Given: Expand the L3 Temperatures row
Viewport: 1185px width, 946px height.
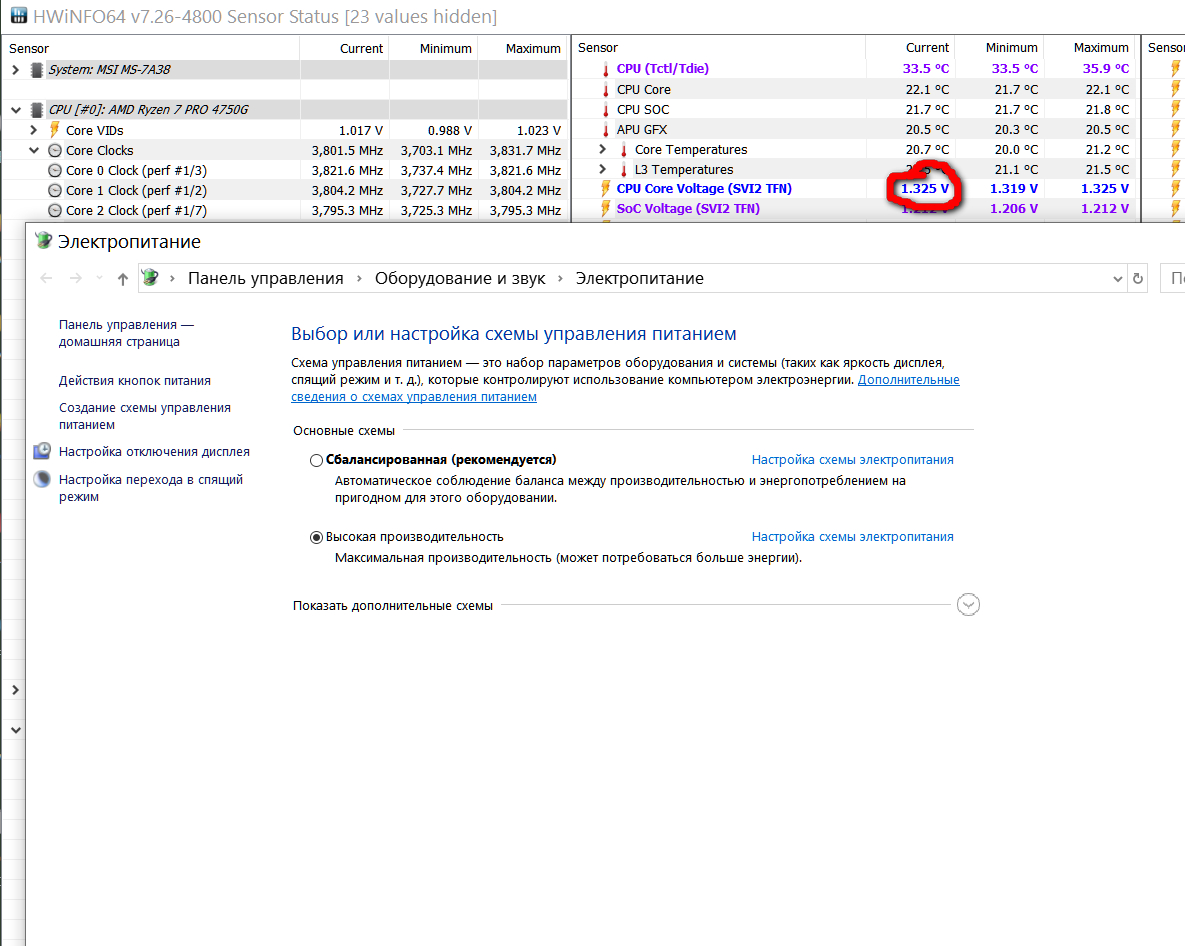Looking at the screenshot, I should (602, 169).
